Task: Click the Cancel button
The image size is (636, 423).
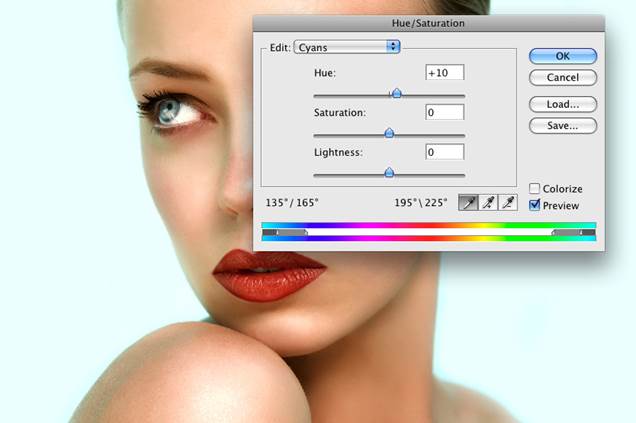Action: click(563, 77)
